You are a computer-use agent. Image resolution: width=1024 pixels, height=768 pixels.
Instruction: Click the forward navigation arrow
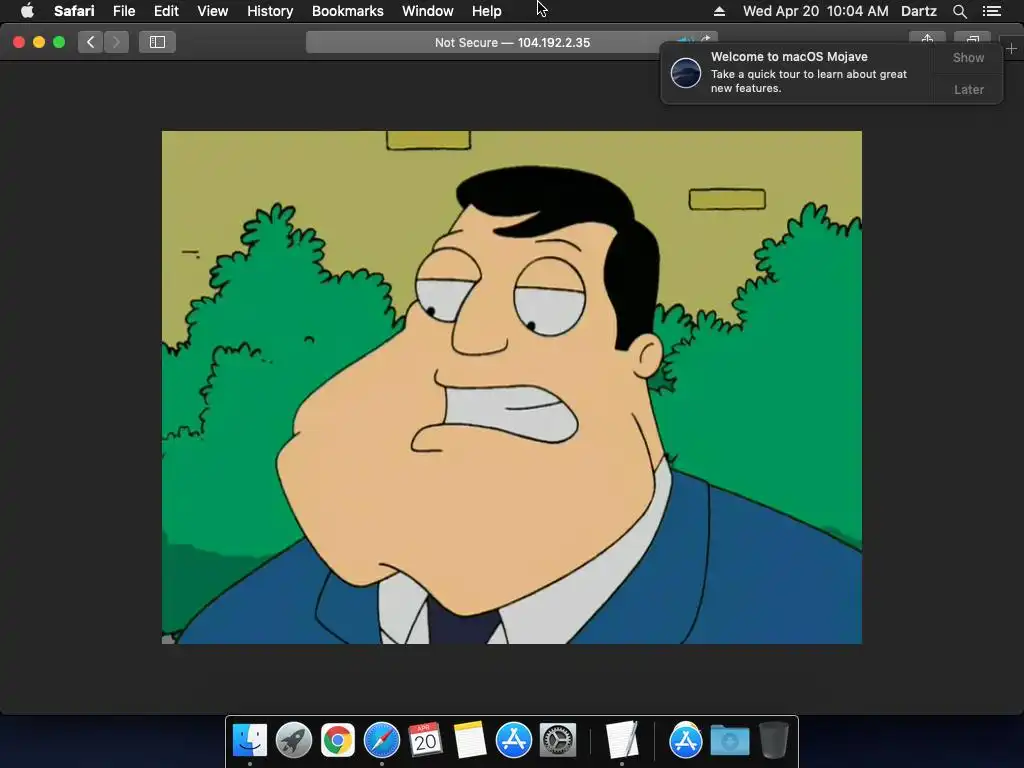coord(116,42)
